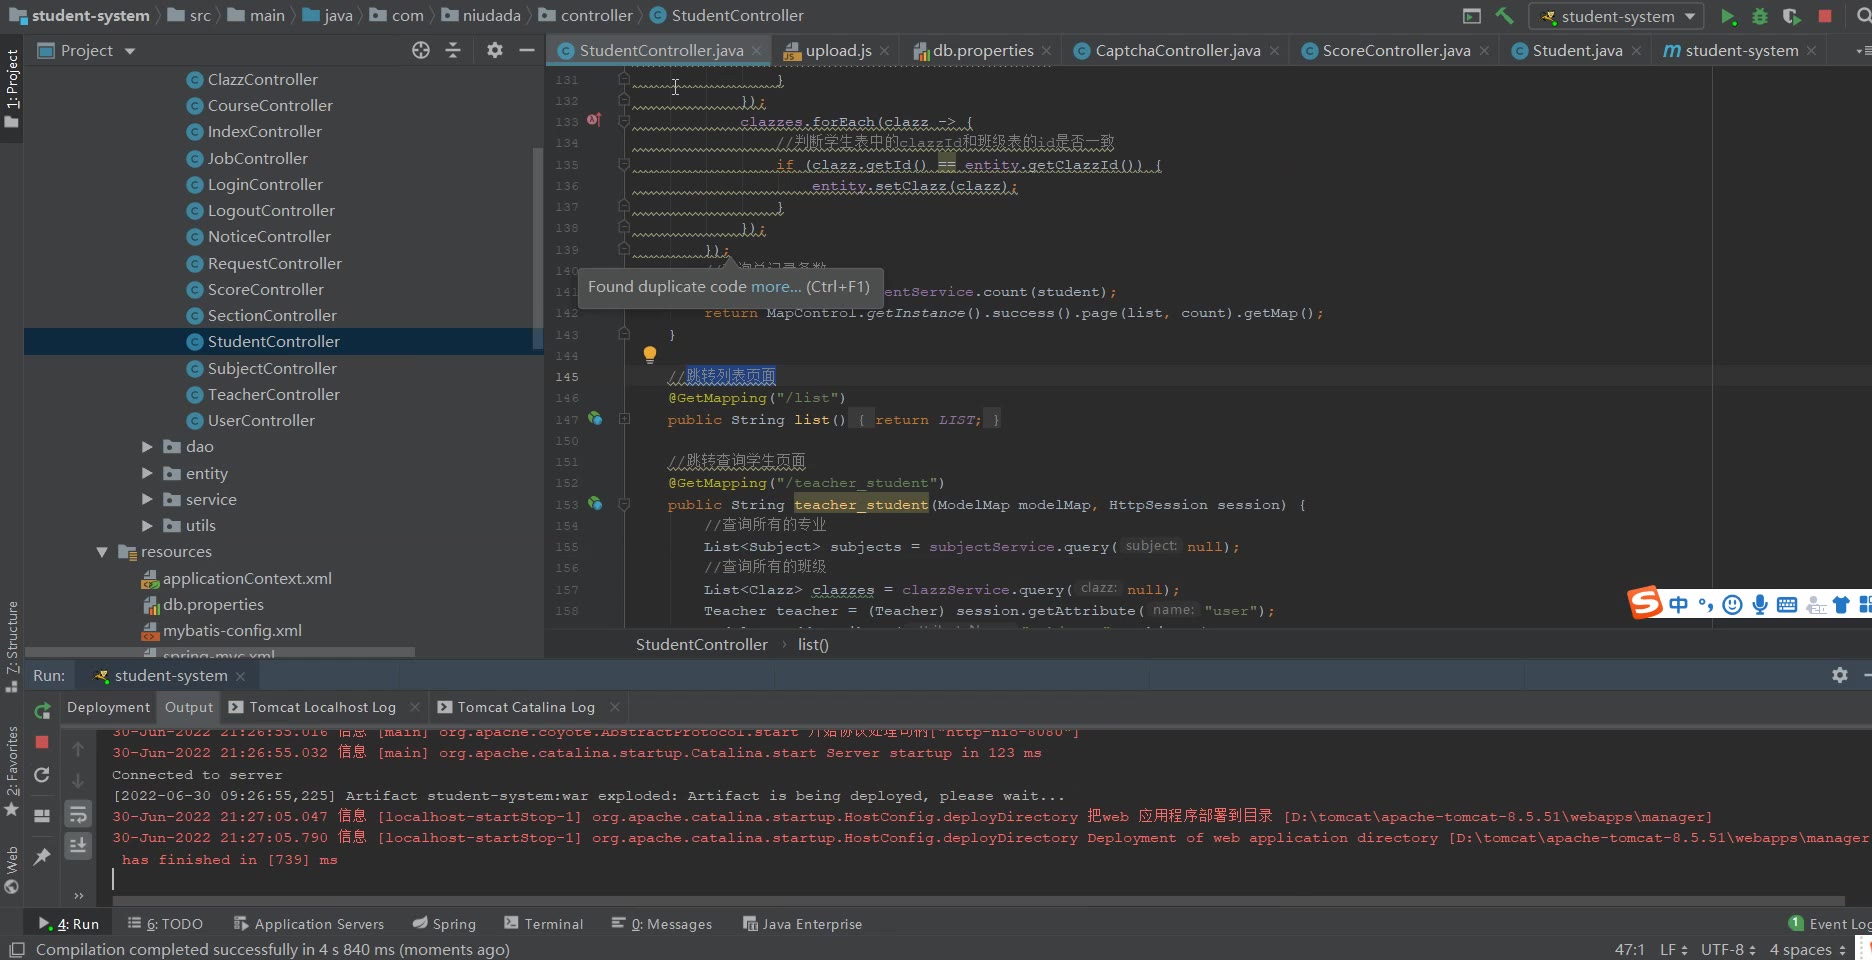Open the Tomcat Catalina Log tab
Viewport: 1872px width, 960px height.
(525, 707)
